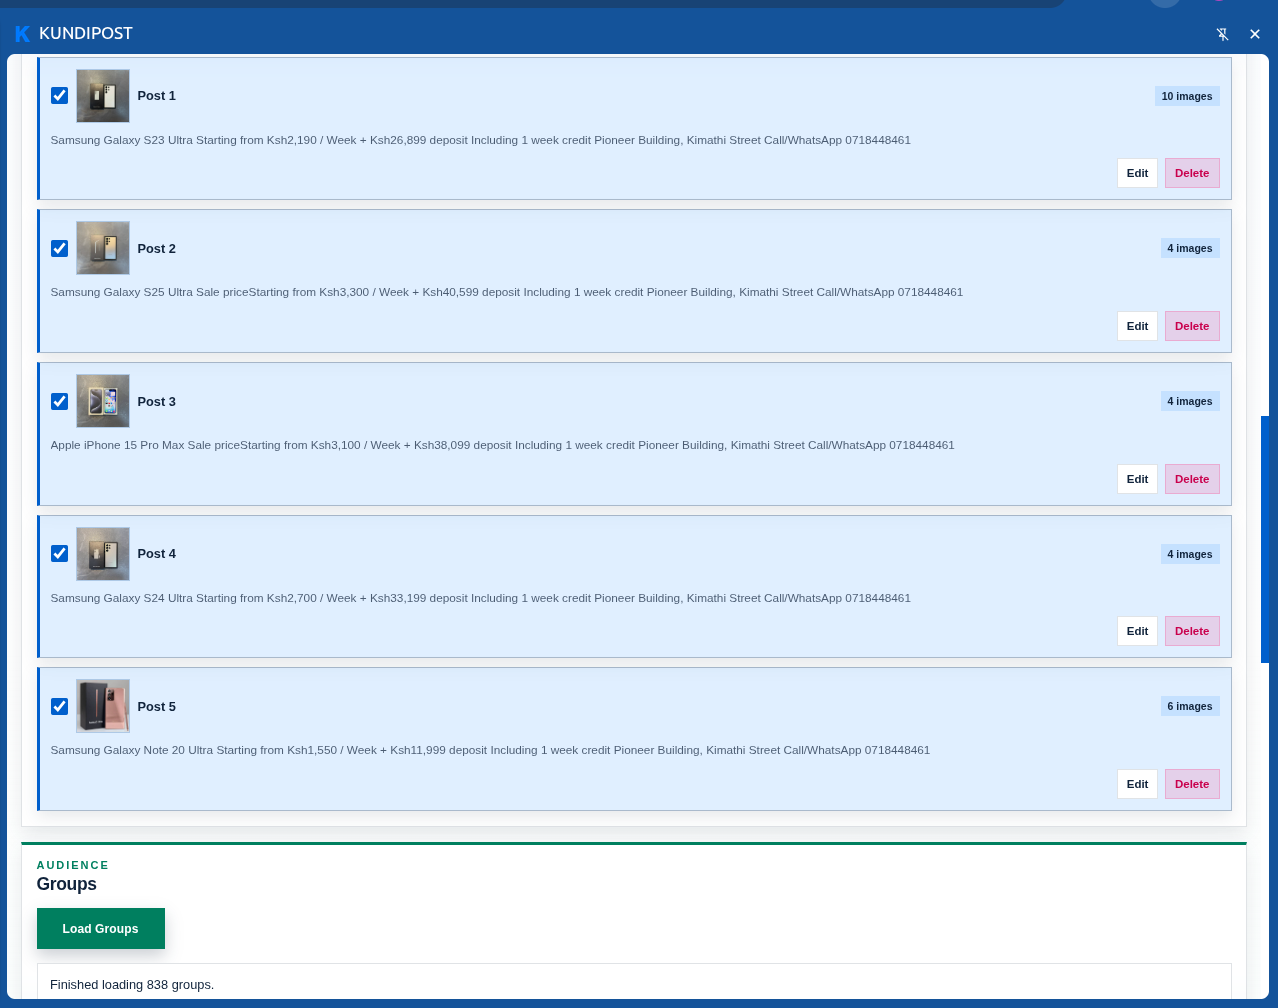Edit Post 5

coord(1137,784)
